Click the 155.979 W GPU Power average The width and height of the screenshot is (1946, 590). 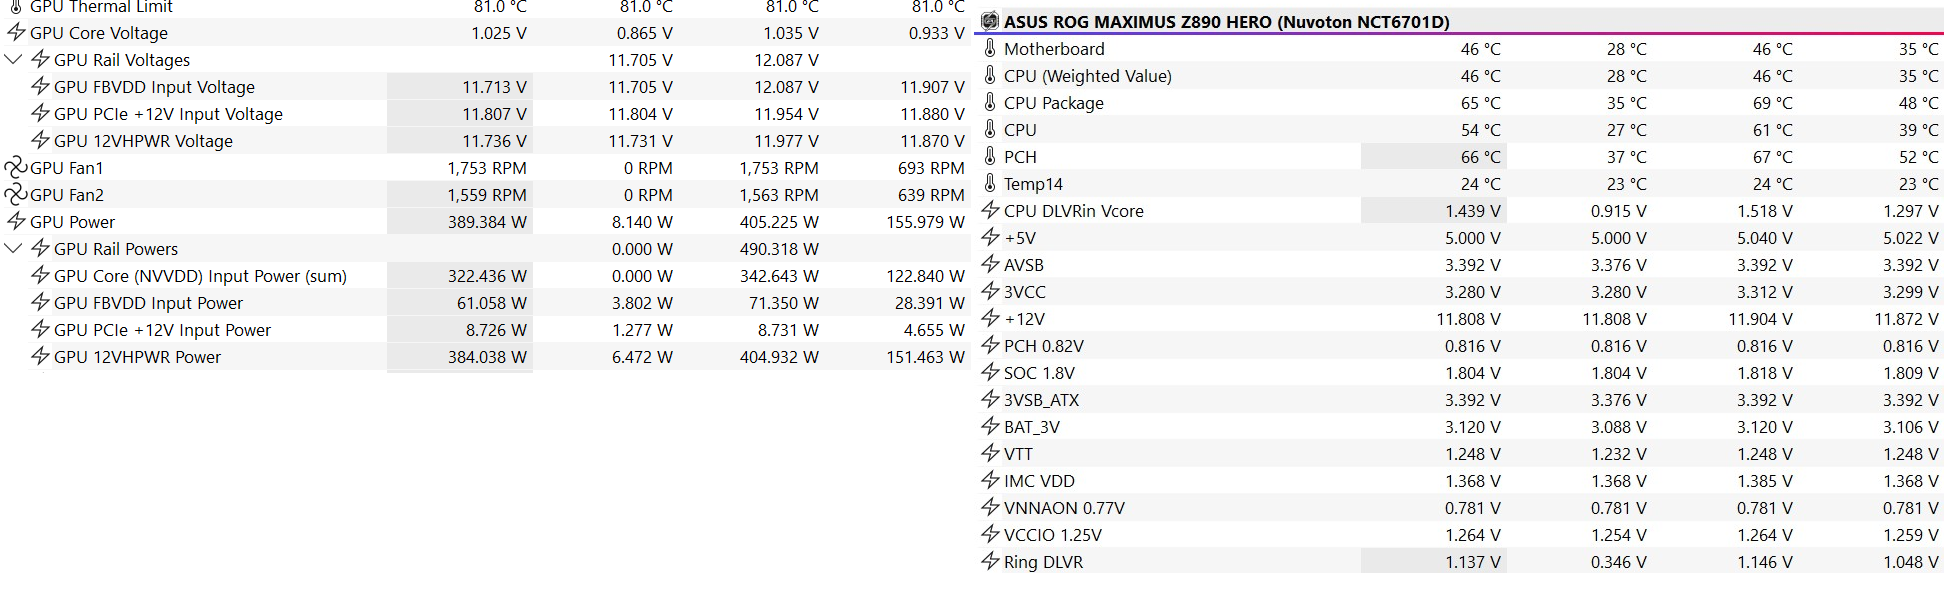click(925, 222)
